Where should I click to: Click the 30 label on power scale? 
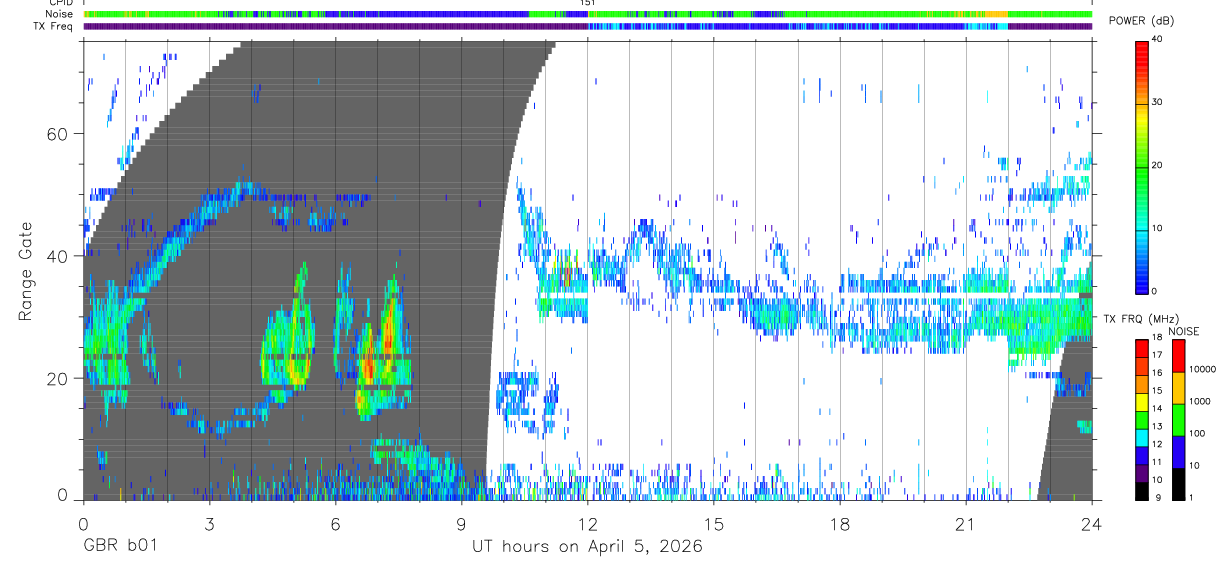coord(1159,103)
